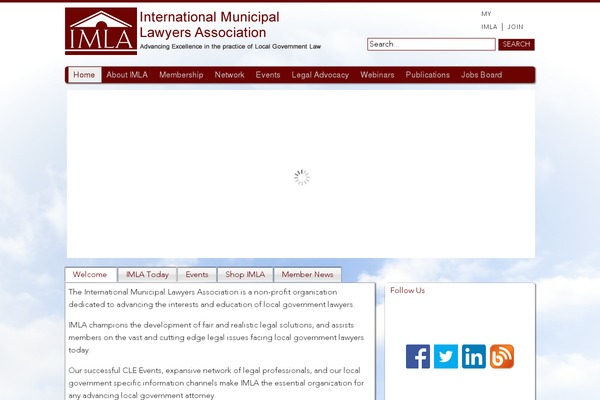
Task: Click the tagline 'Advancing Excellence in the practice'
Action: pyautogui.click(x=230, y=47)
